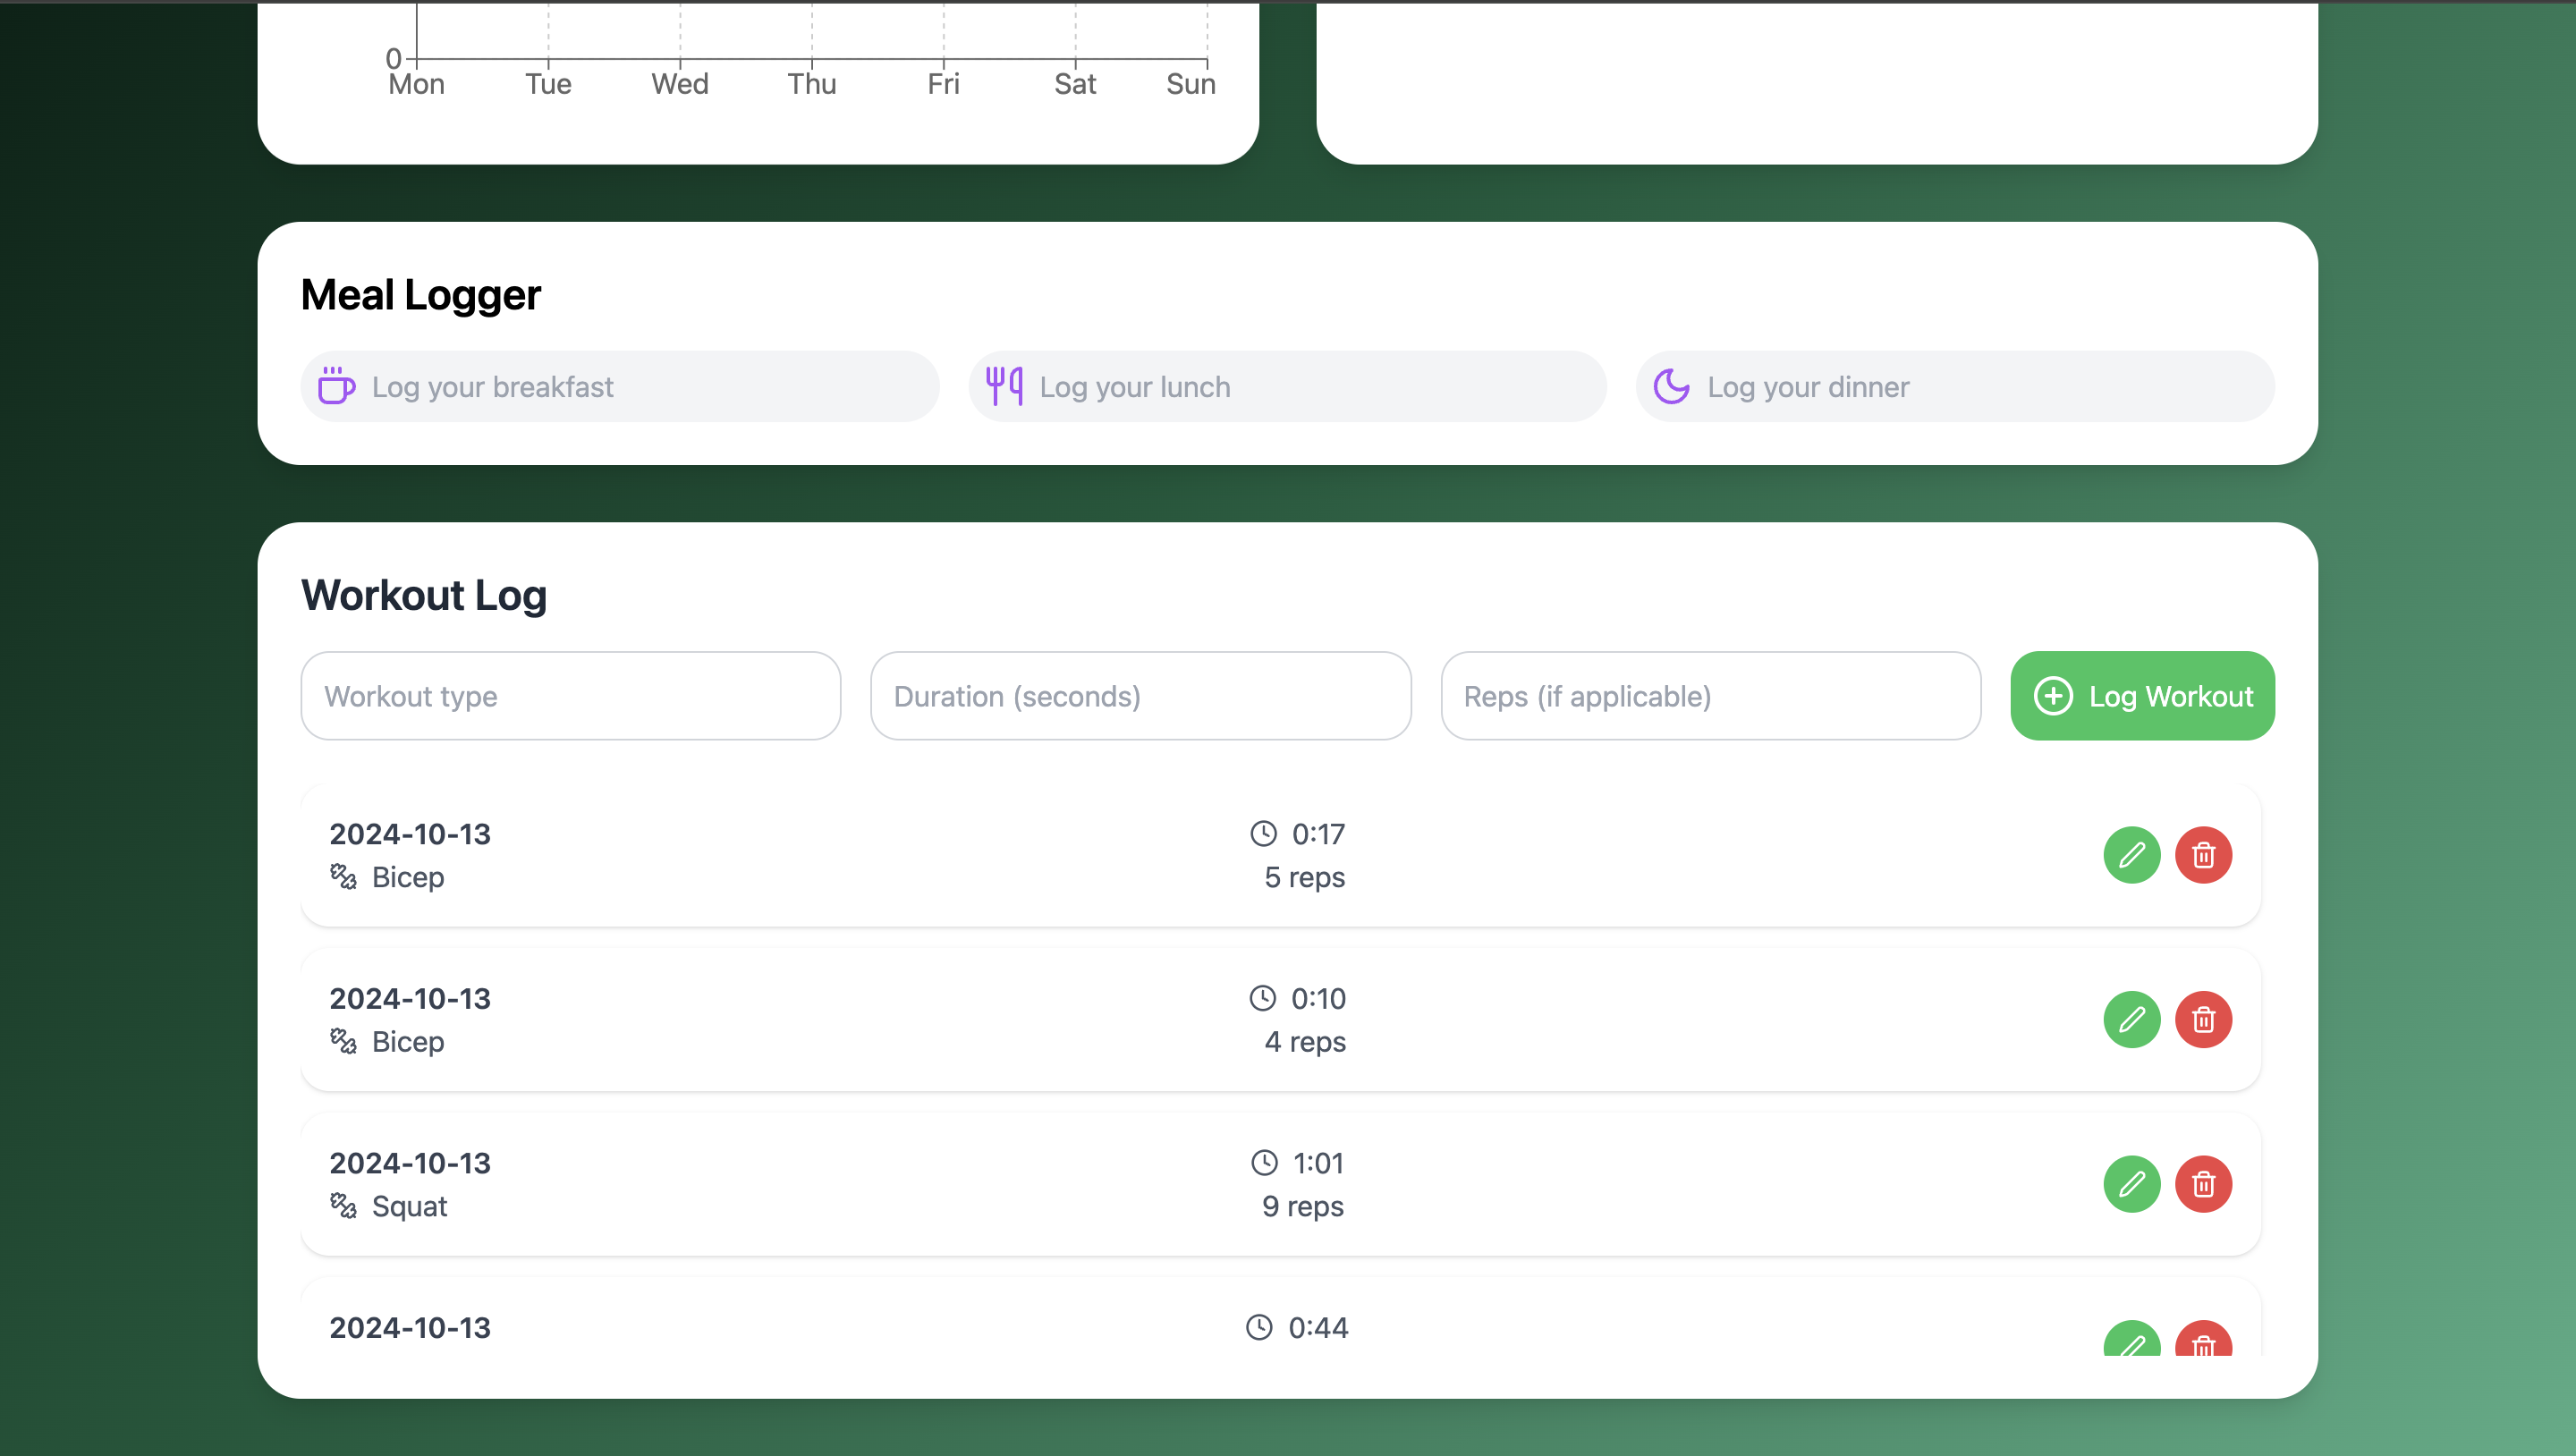Click the dinner moon icon
Image resolution: width=2576 pixels, height=1456 pixels.
(x=1671, y=386)
